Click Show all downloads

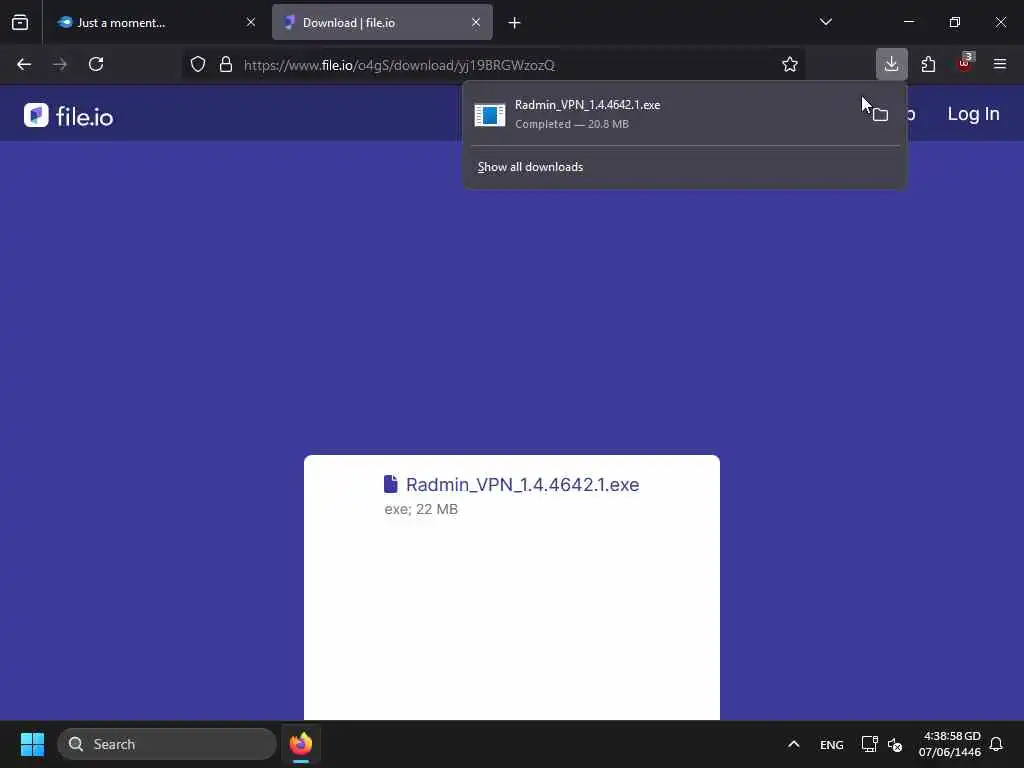click(x=530, y=167)
